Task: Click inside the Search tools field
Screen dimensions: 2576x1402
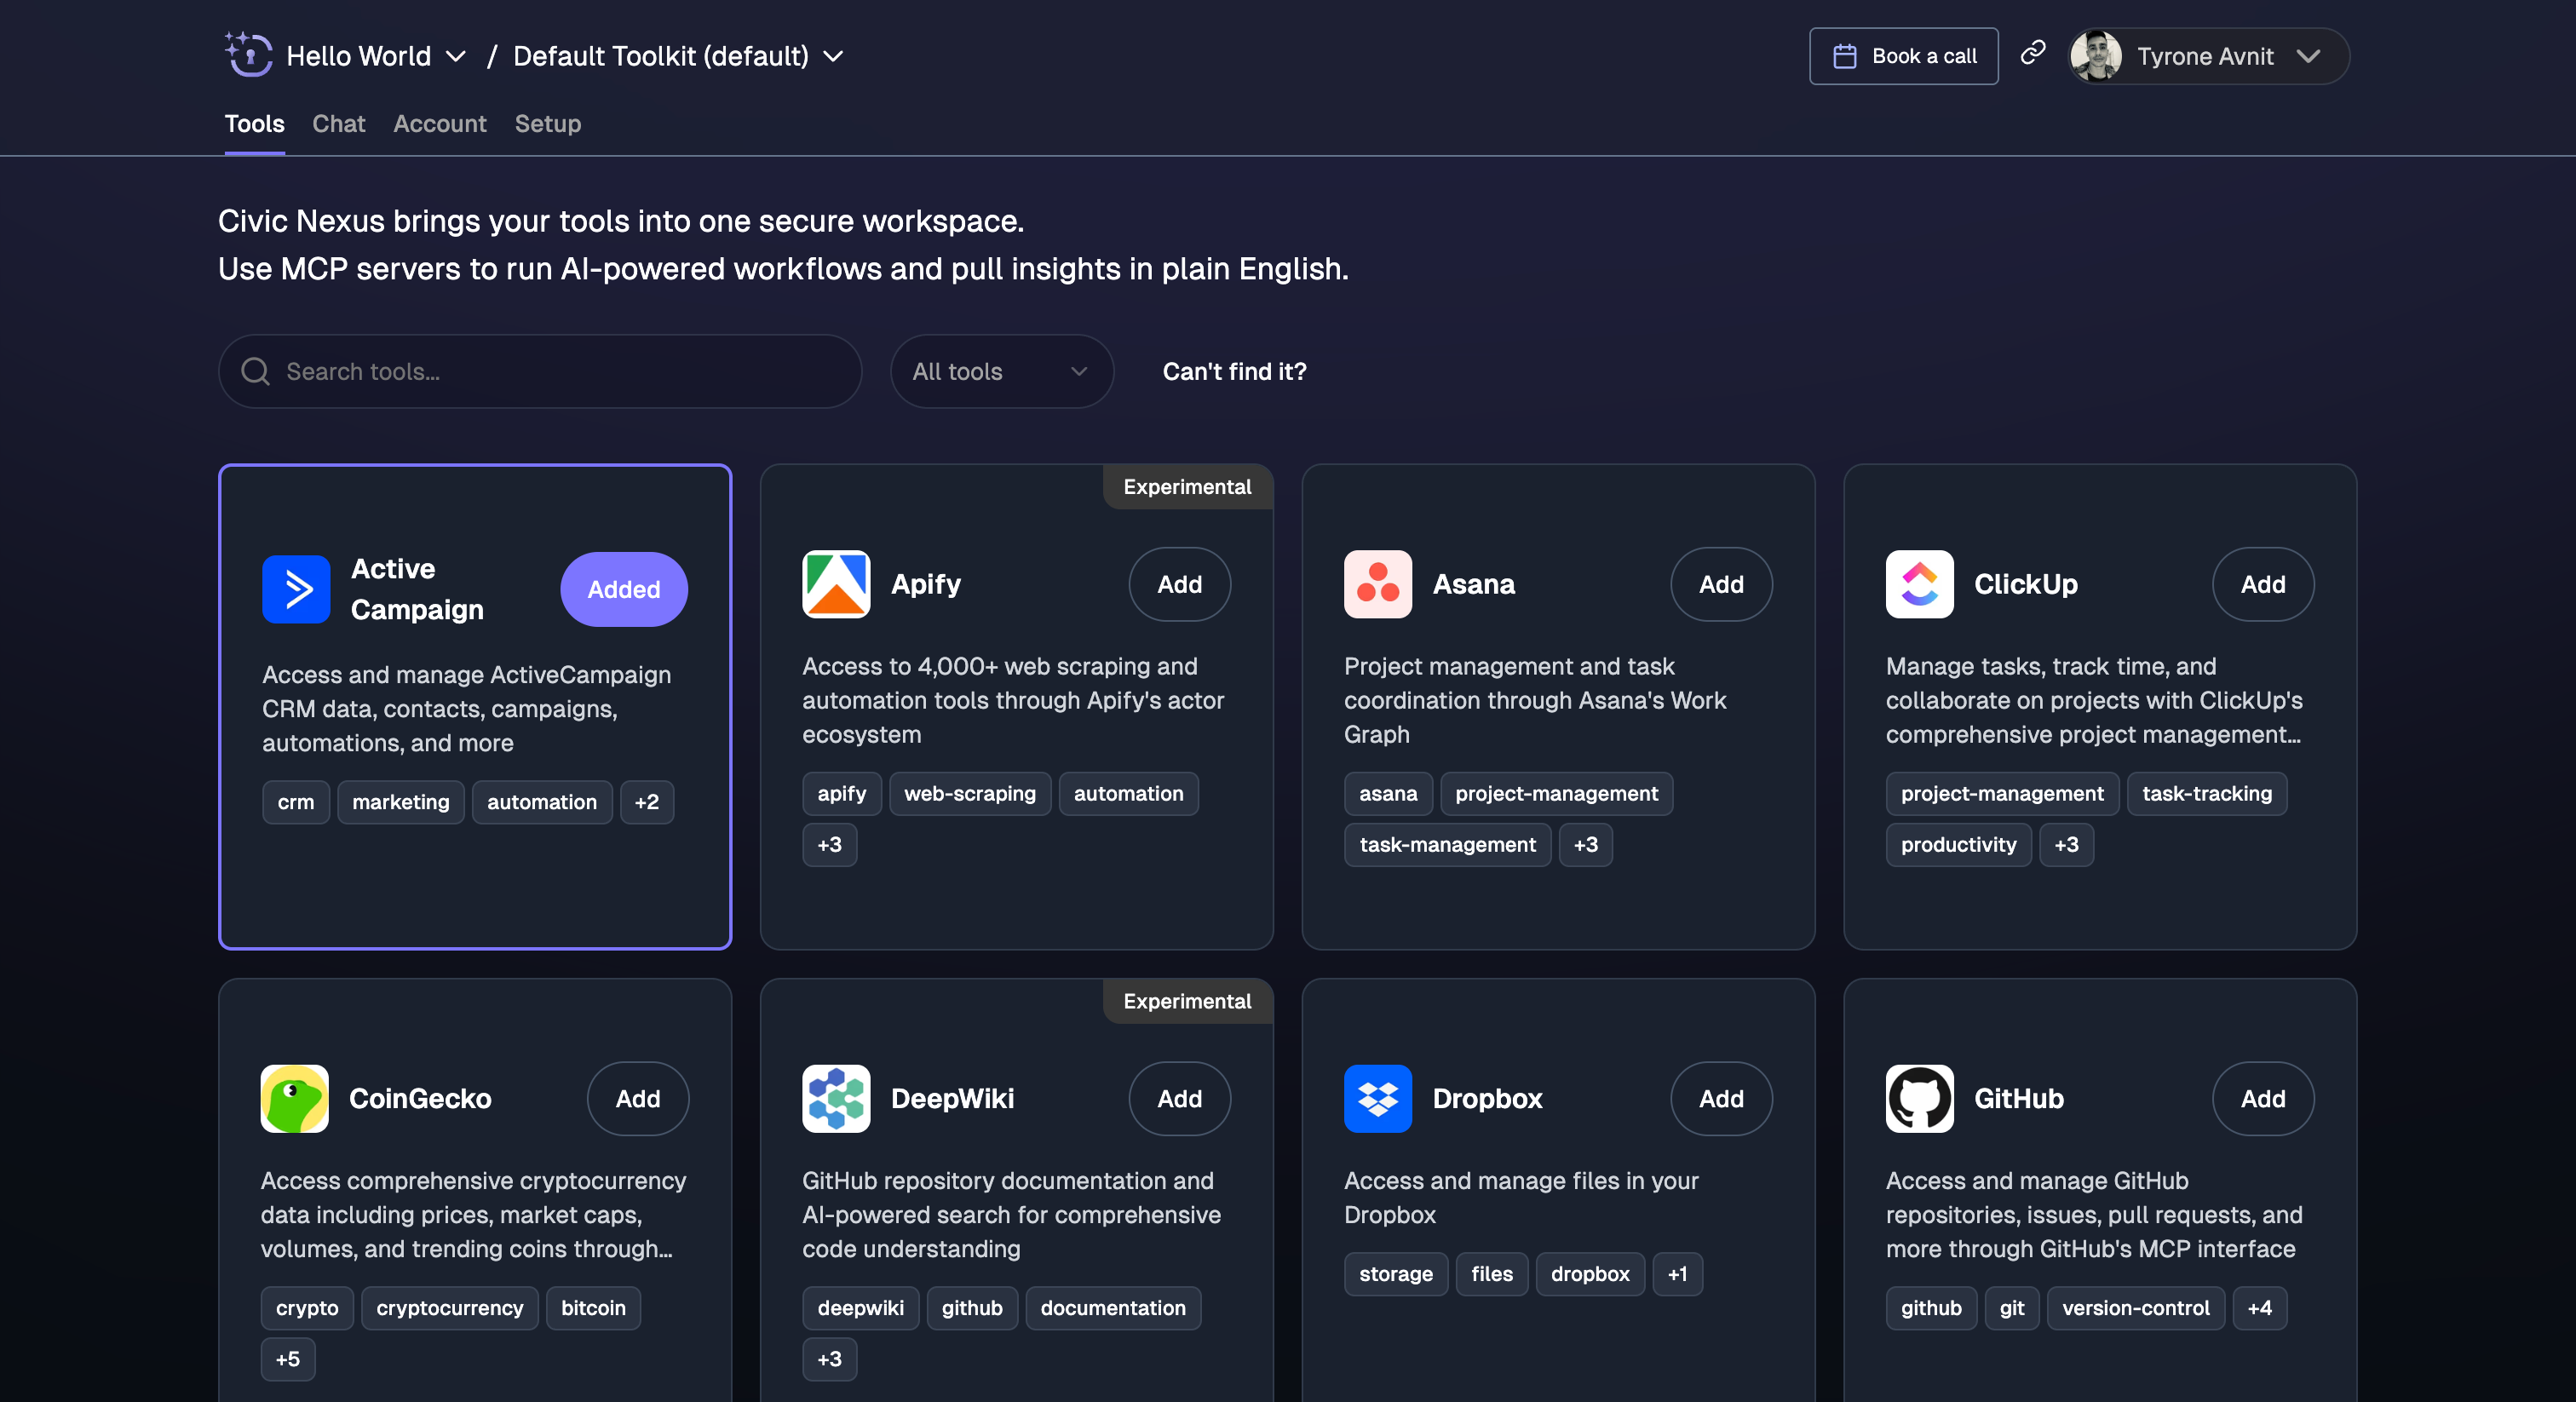Action: pos(540,371)
